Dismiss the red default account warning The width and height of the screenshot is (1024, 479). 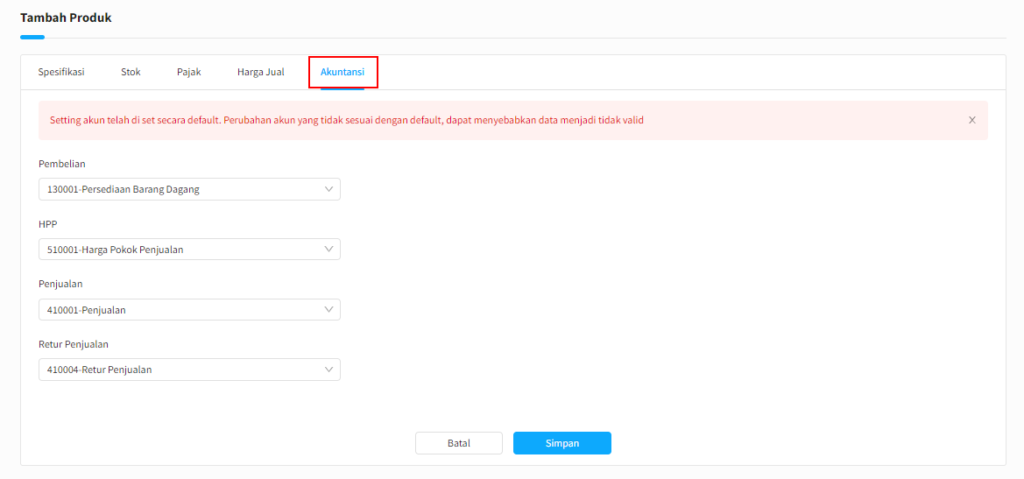(x=971, y=120)
